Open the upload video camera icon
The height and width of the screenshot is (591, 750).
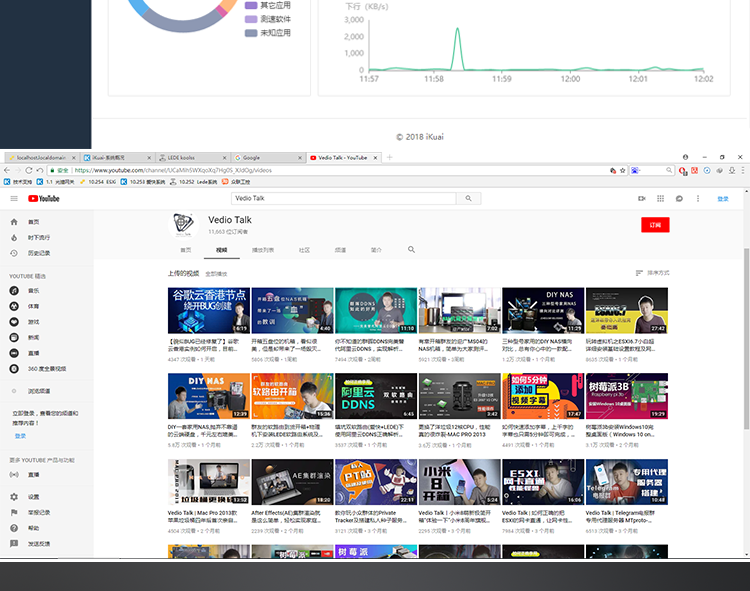(x=642, y=198)
